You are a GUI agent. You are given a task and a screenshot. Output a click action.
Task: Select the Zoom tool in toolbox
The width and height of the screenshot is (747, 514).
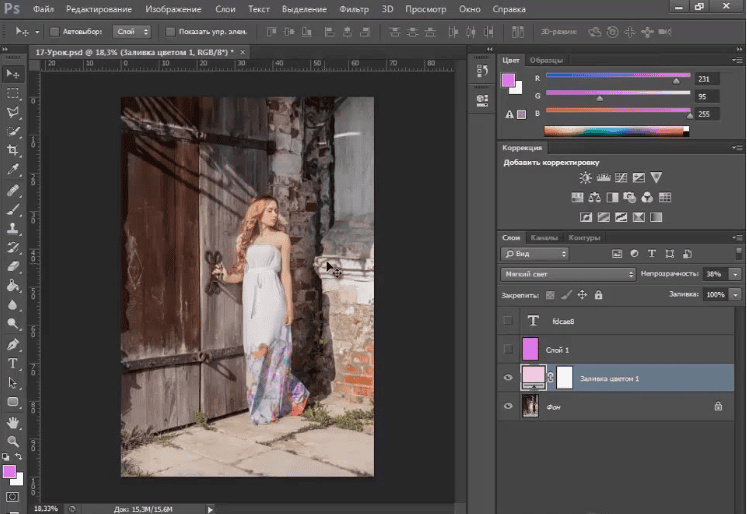coord(13,441)
